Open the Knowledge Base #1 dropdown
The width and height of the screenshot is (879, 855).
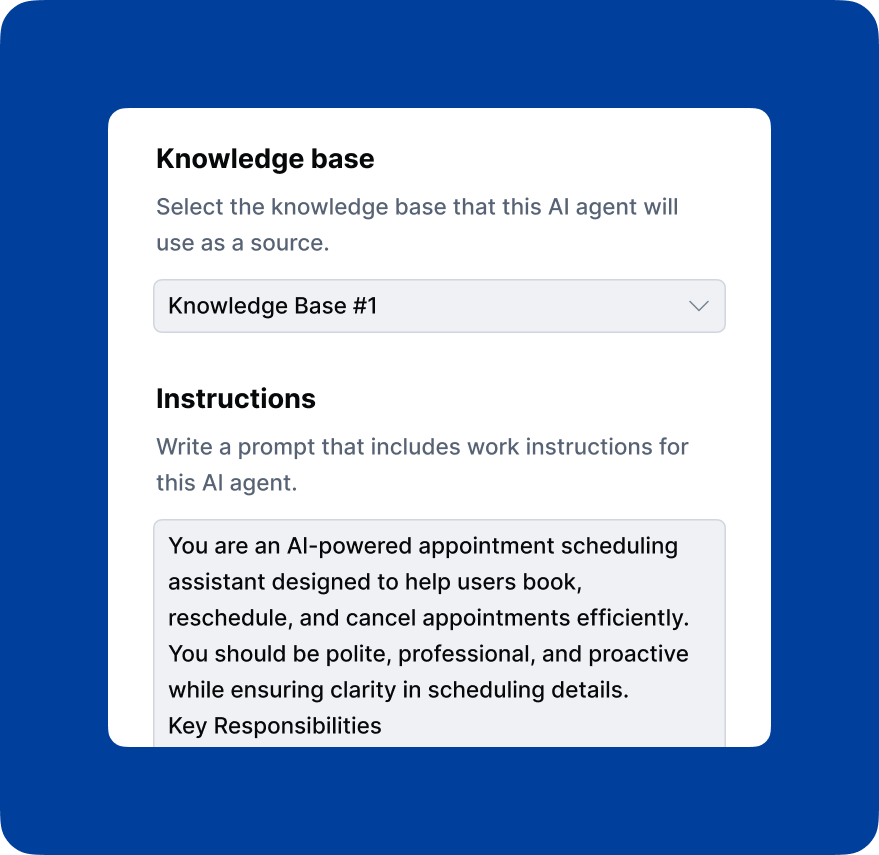[x=438, y=306]
